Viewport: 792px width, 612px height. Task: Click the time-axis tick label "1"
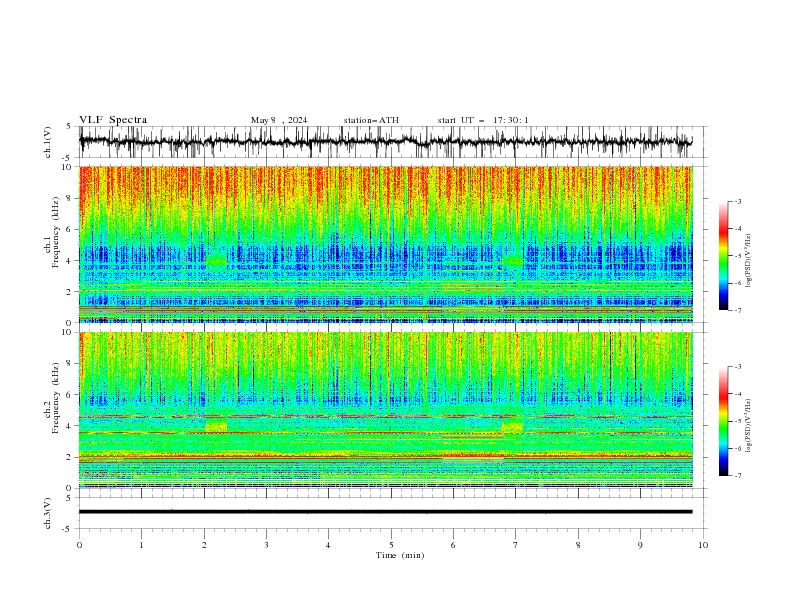point(141,545)
